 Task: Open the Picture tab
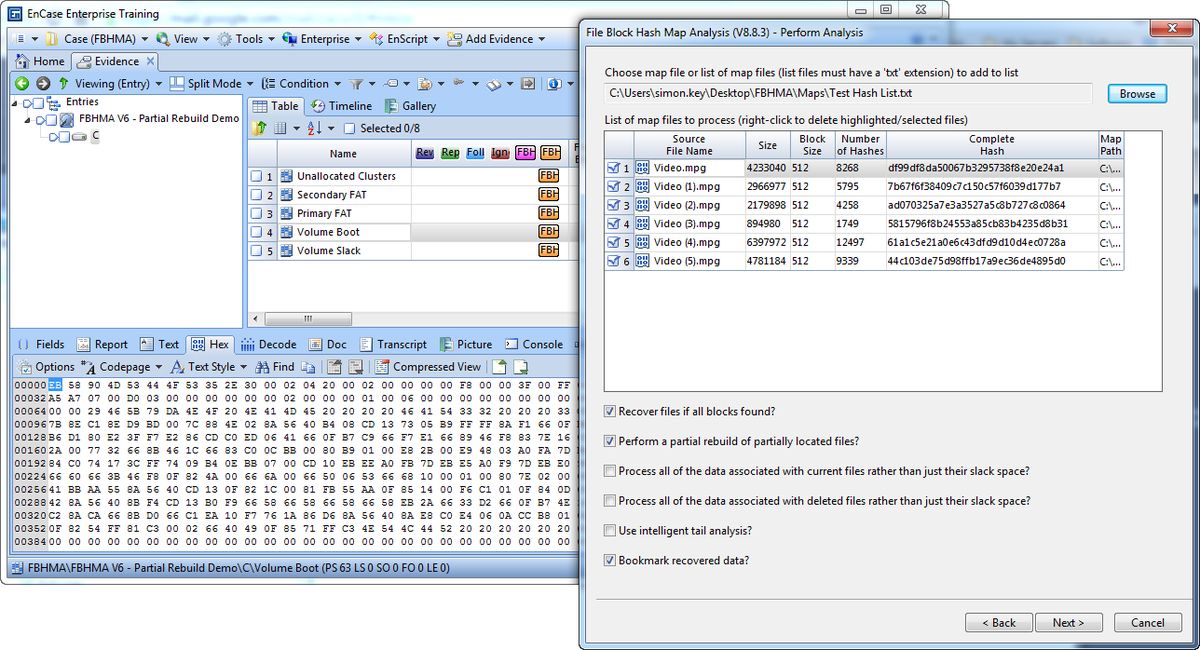click(x=466, y=344)
